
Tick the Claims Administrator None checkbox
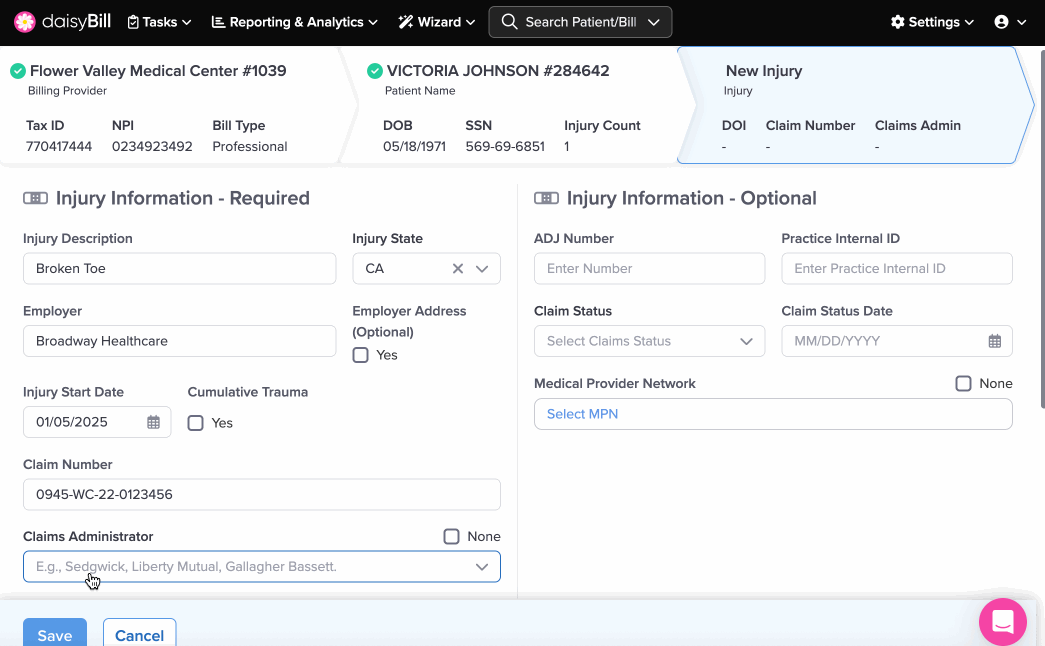(x=452, y=537)
